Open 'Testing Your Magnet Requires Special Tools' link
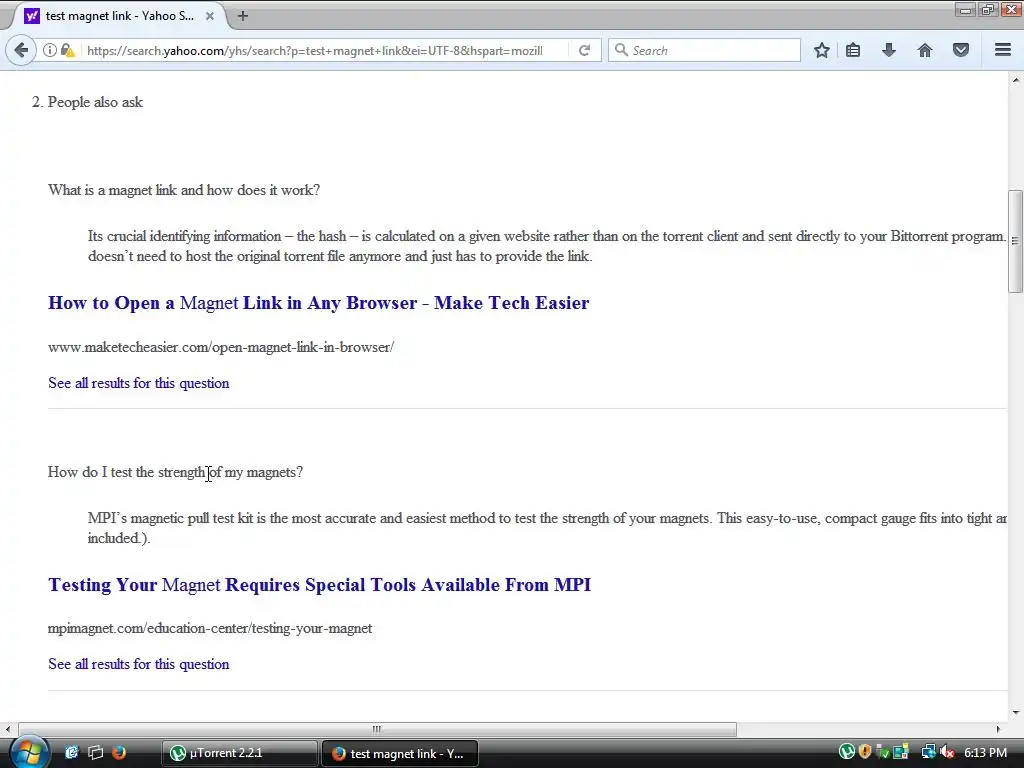Screen dimensions: 1024x768 click(x=319, y=584)
